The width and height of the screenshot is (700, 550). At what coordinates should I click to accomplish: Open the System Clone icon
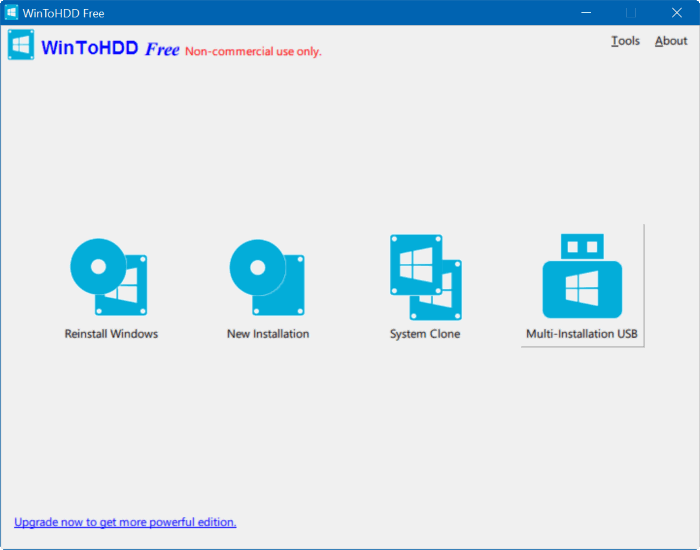pos(426,277)
